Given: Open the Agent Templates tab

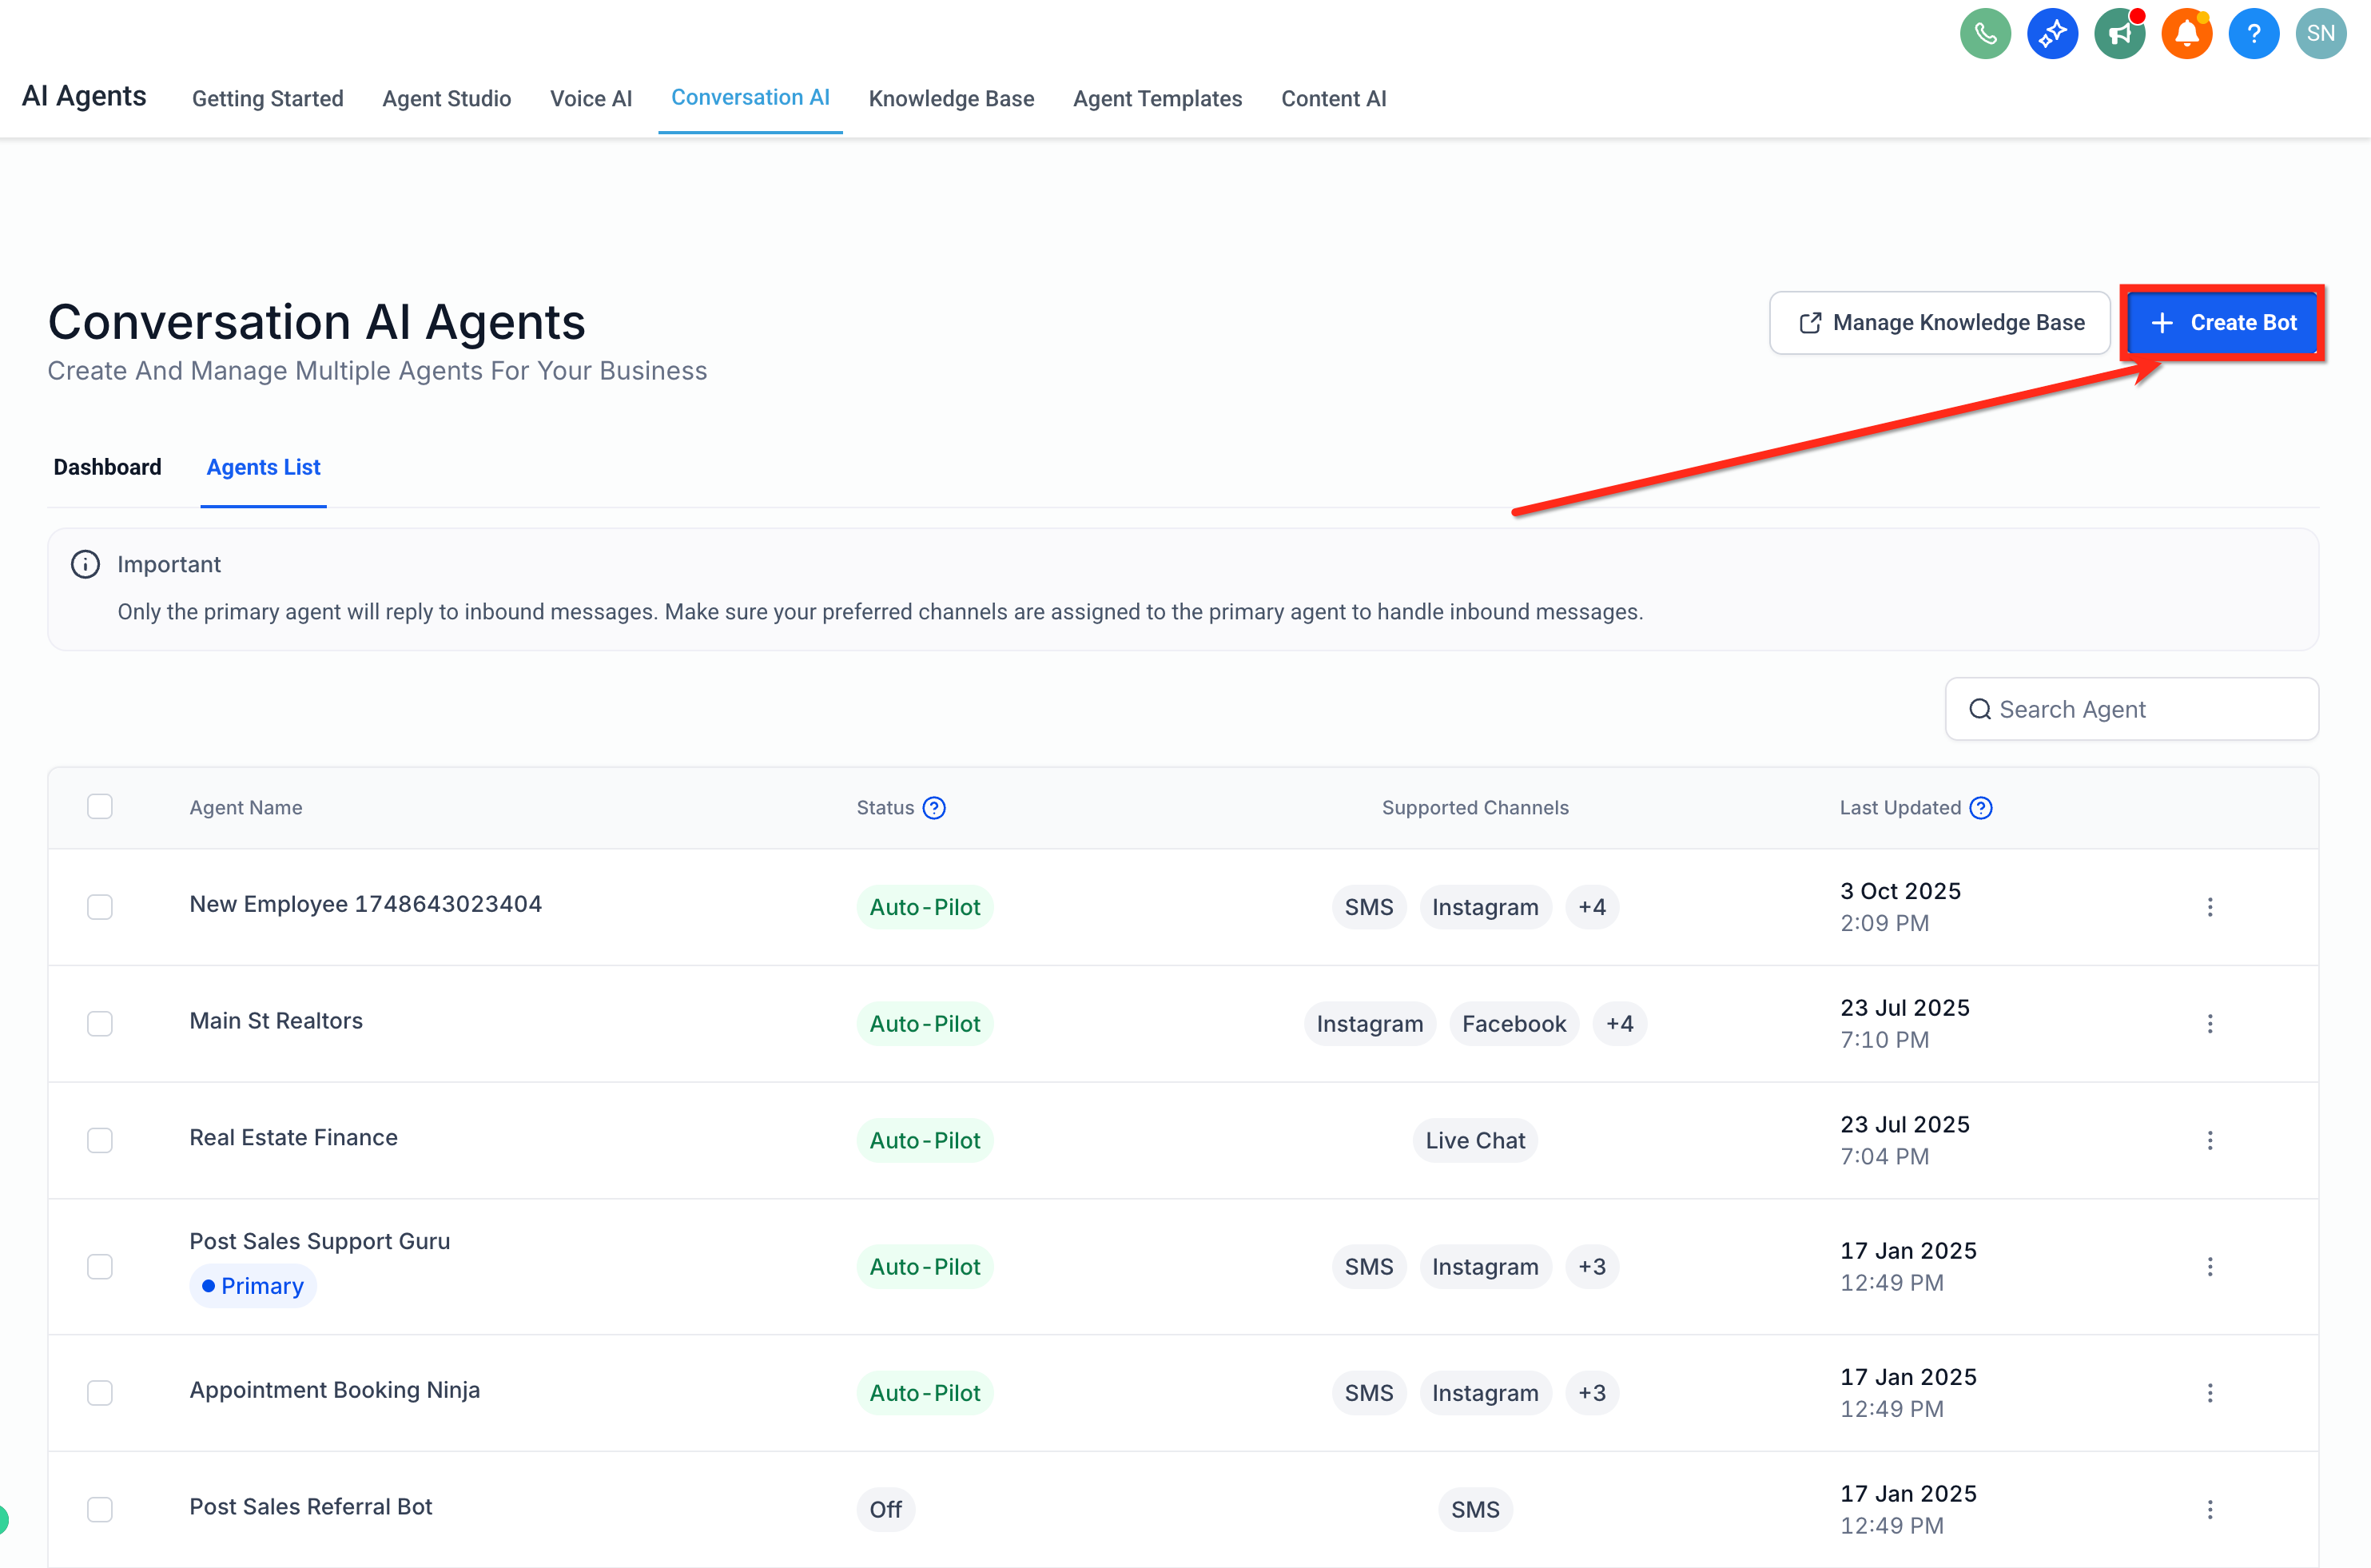Looking at the screenshot, I should (1157, 98).
